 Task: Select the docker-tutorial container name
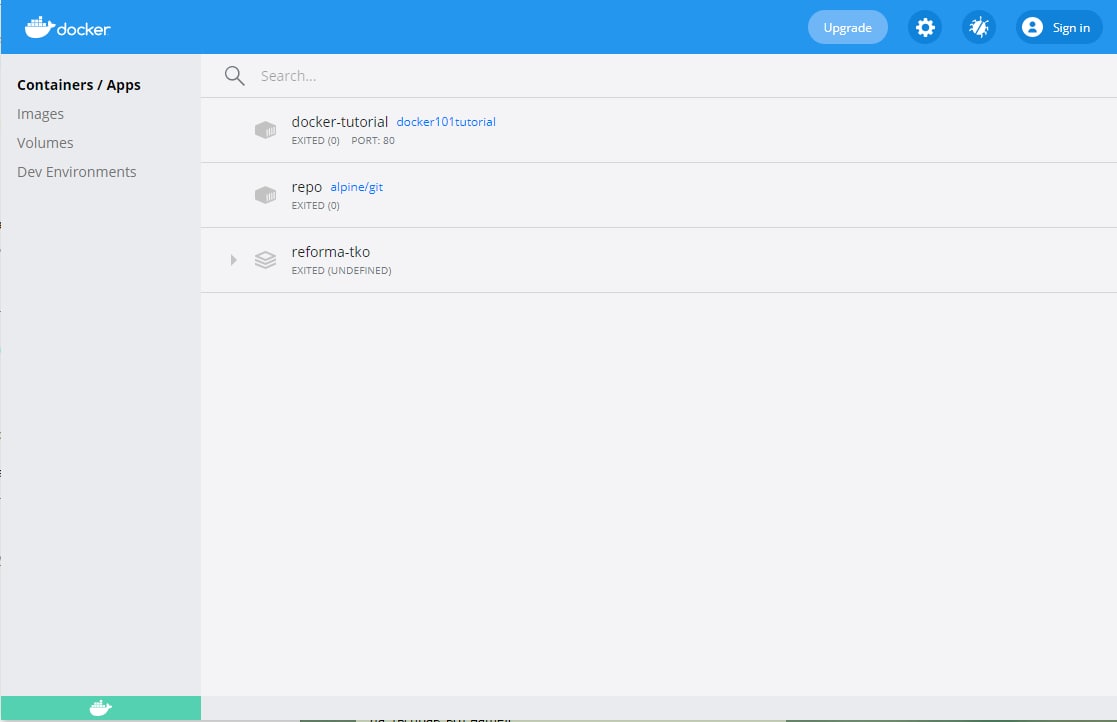coord(340,122)
